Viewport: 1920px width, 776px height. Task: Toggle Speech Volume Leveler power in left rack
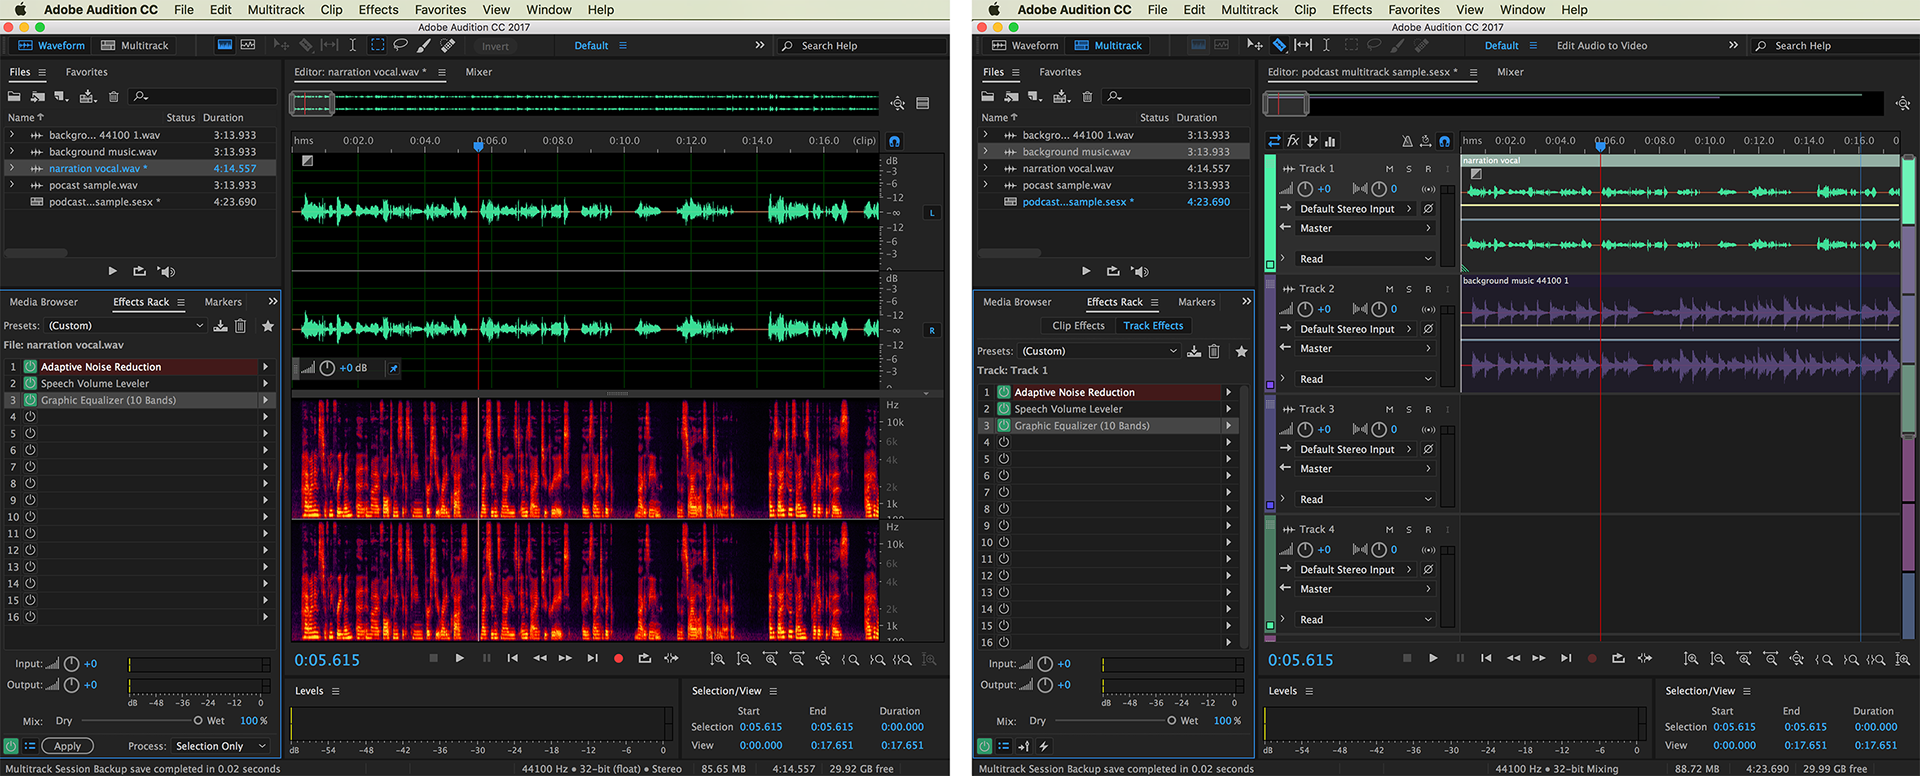point(30,383)
